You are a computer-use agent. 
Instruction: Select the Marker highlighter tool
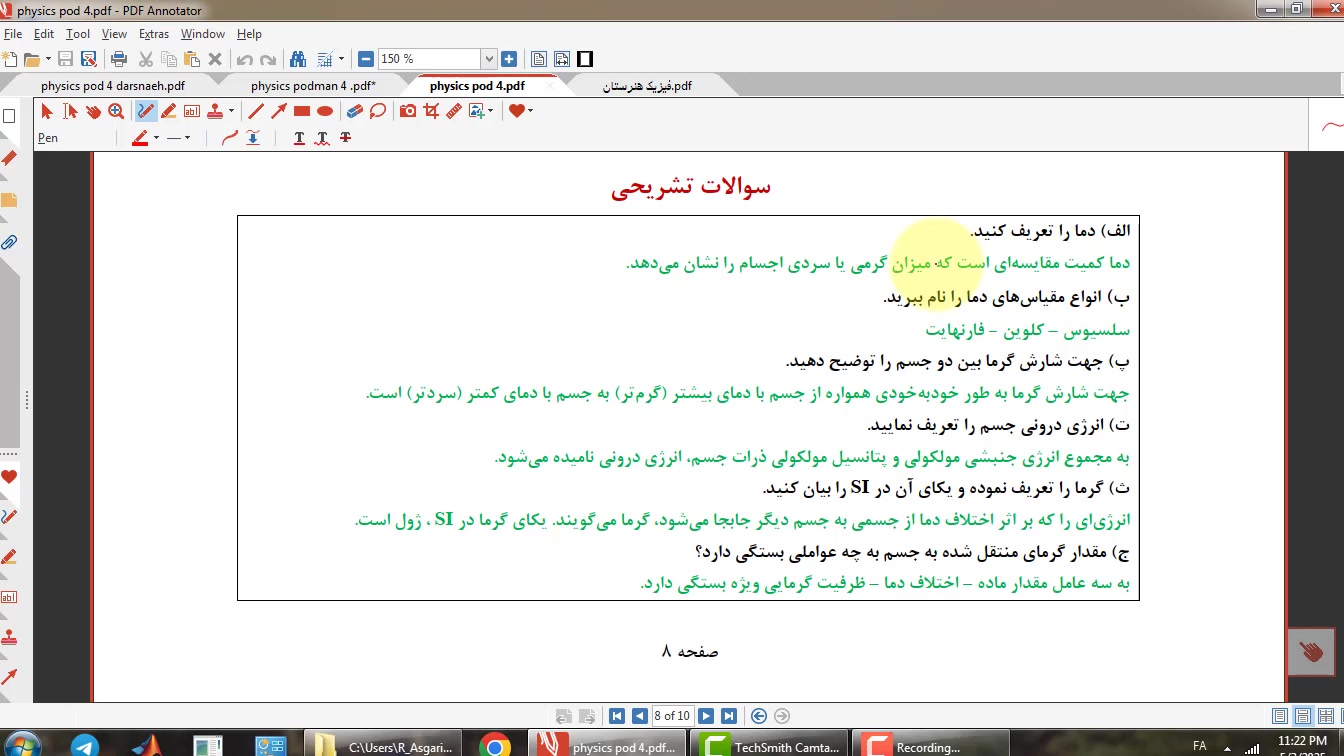(169, 111)
